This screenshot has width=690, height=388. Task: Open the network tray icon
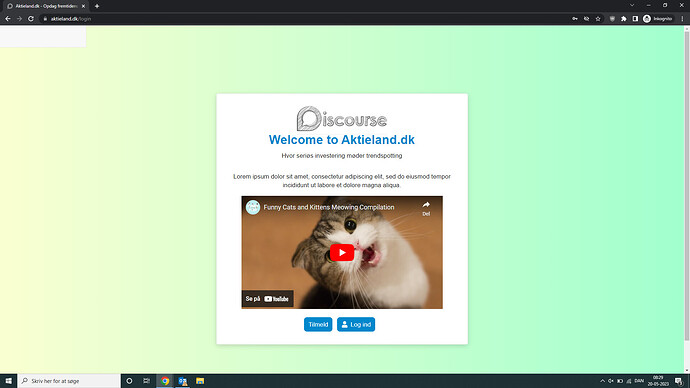click(628, 381)
